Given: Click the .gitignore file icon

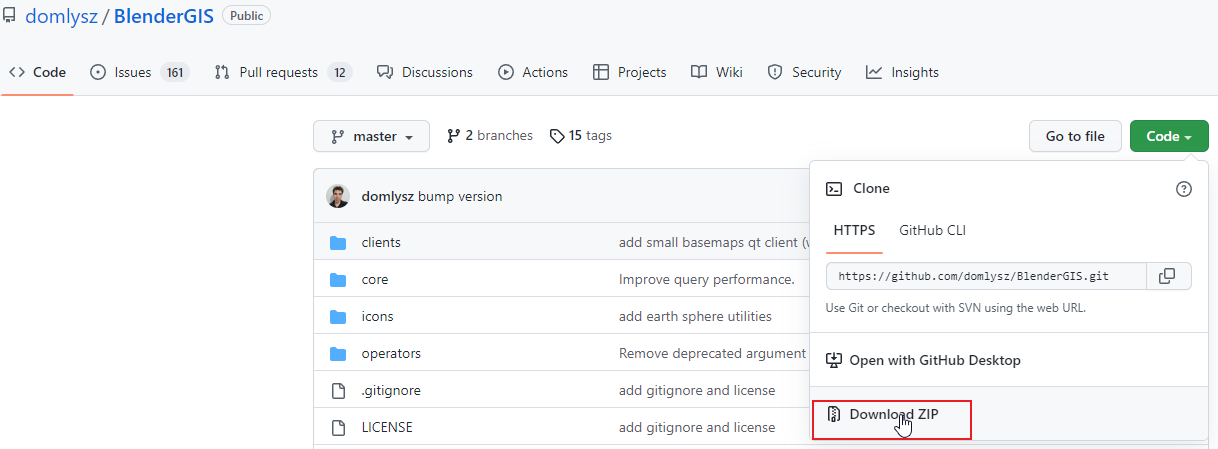Looking at the screenshot, I should (x=338, y=391).
